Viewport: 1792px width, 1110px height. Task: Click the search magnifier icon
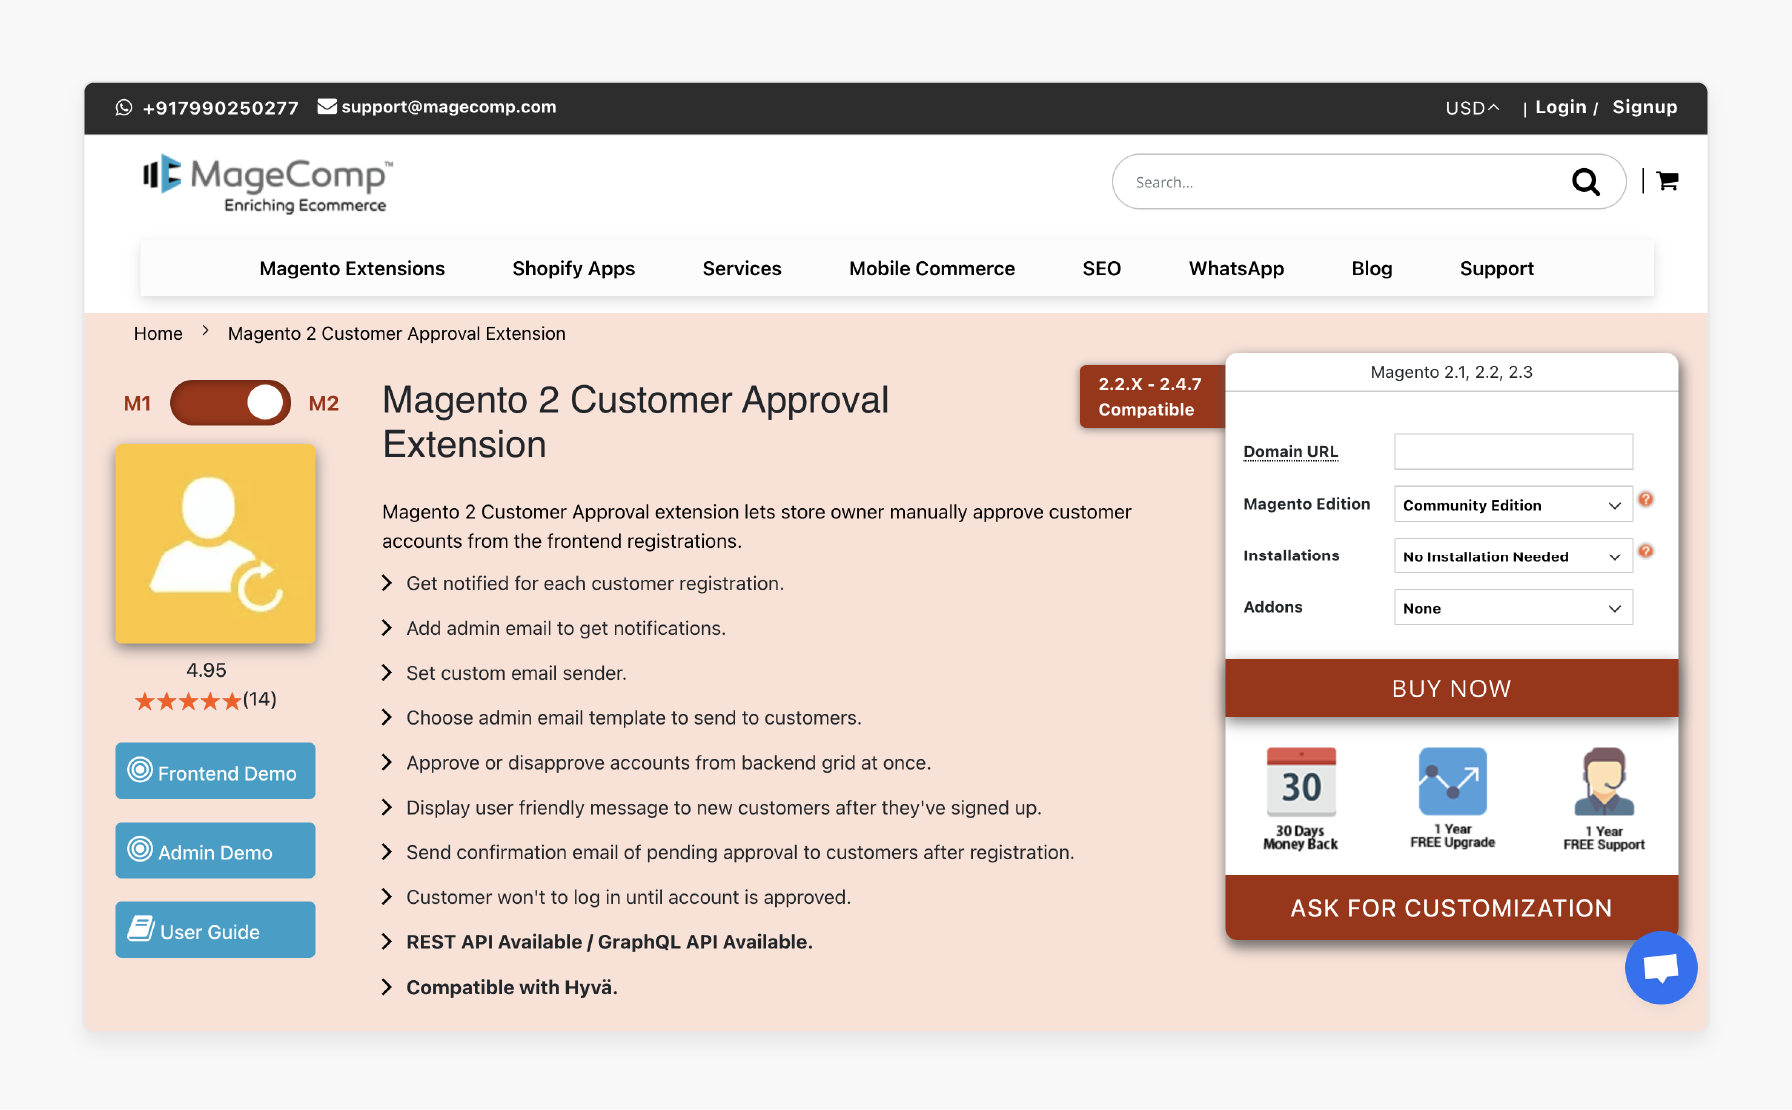[x=1585, y=182]
